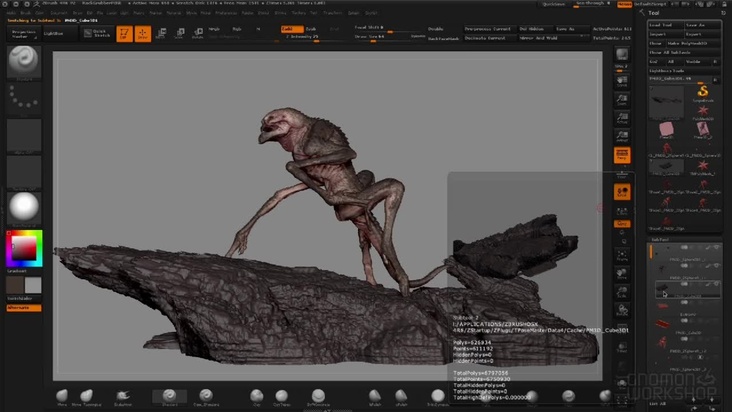Viewport: 732px width, 412px height.
Task: Activate Edit mode button
Action: [x=124, y=34]
